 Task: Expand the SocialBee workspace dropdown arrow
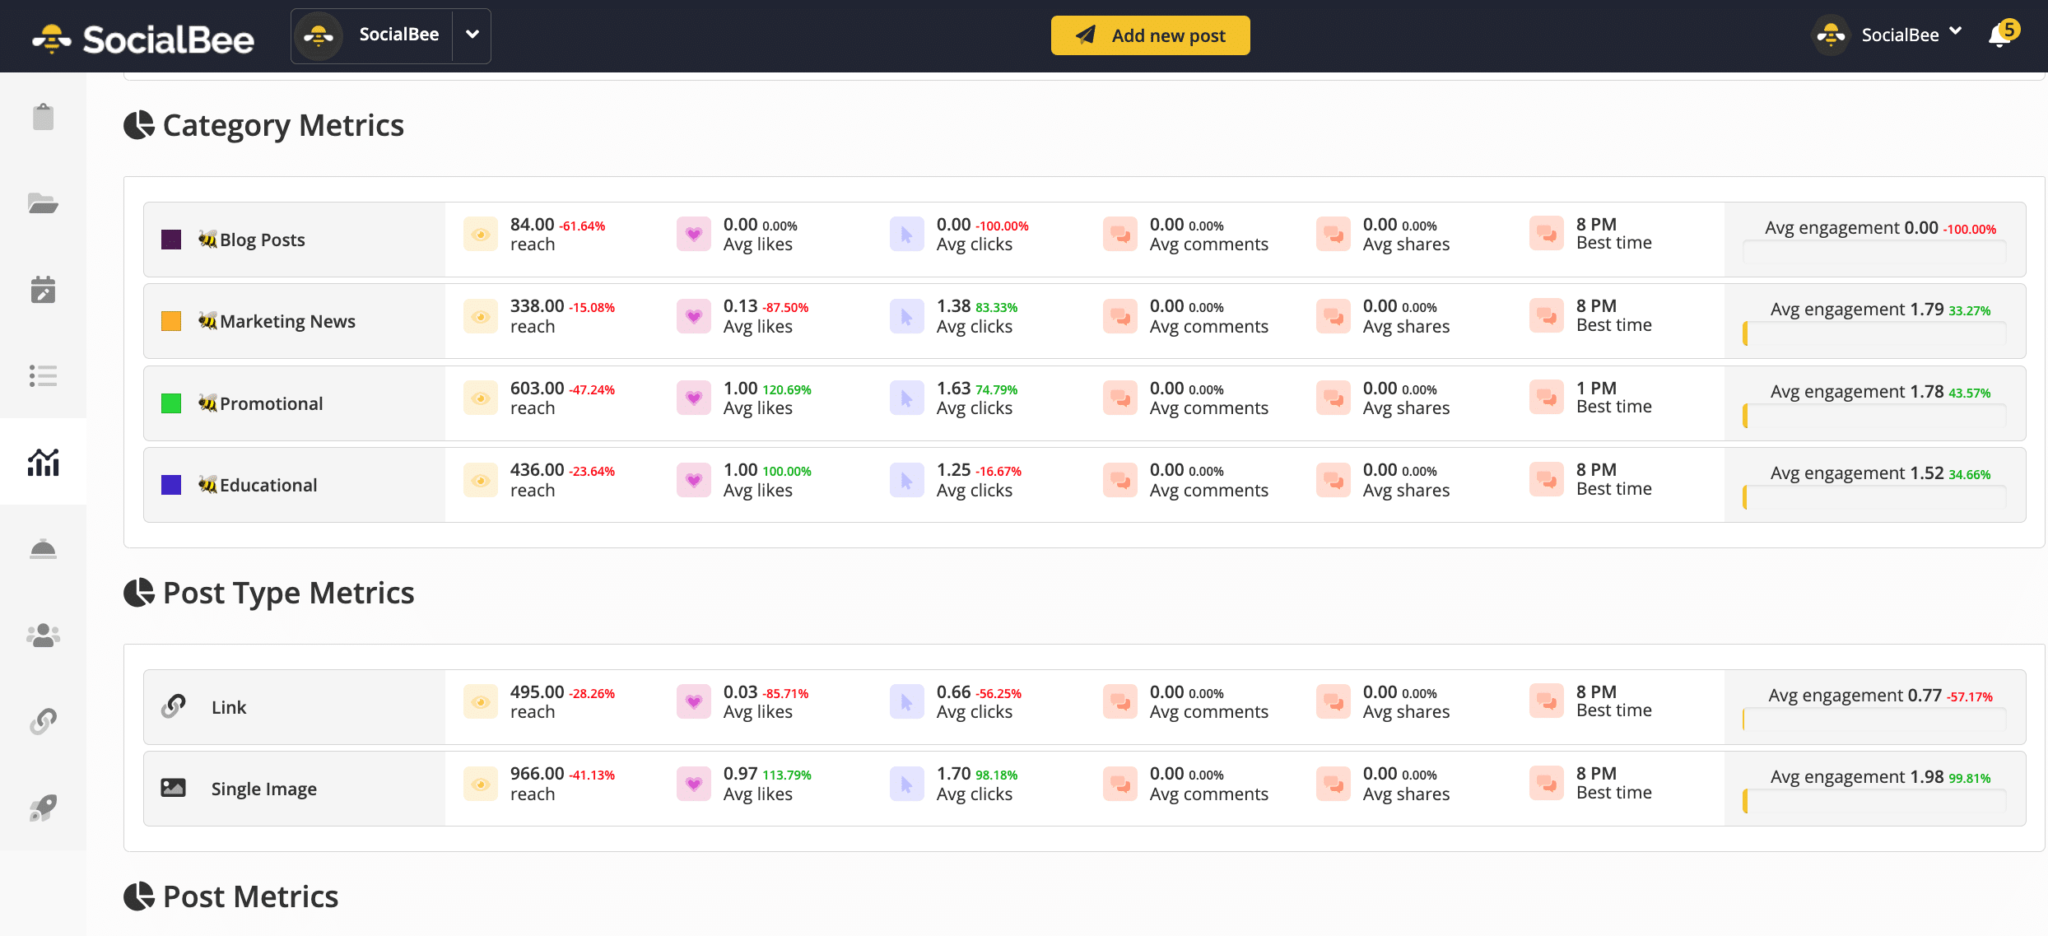click(472, 35)
